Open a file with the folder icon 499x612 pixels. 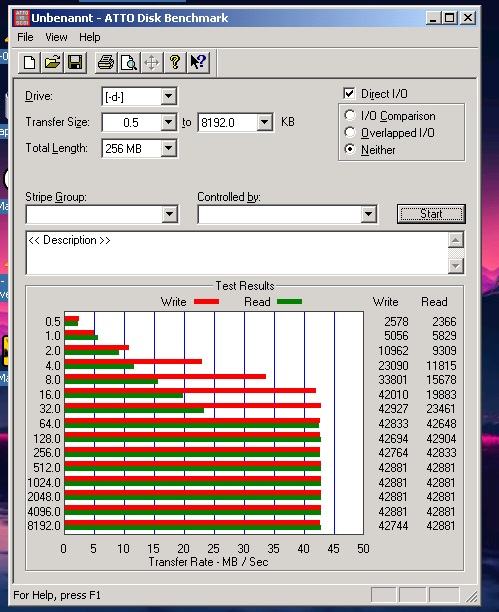(52, 62)
